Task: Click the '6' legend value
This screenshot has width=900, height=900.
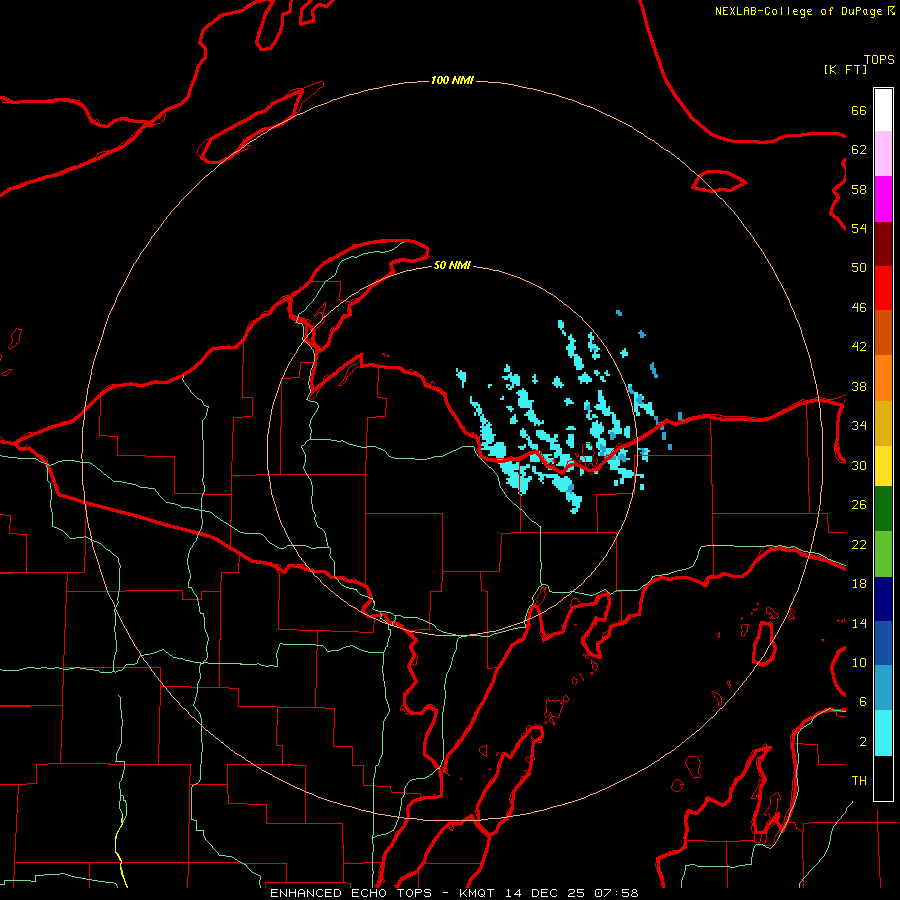Action: [x=863, y=702]
